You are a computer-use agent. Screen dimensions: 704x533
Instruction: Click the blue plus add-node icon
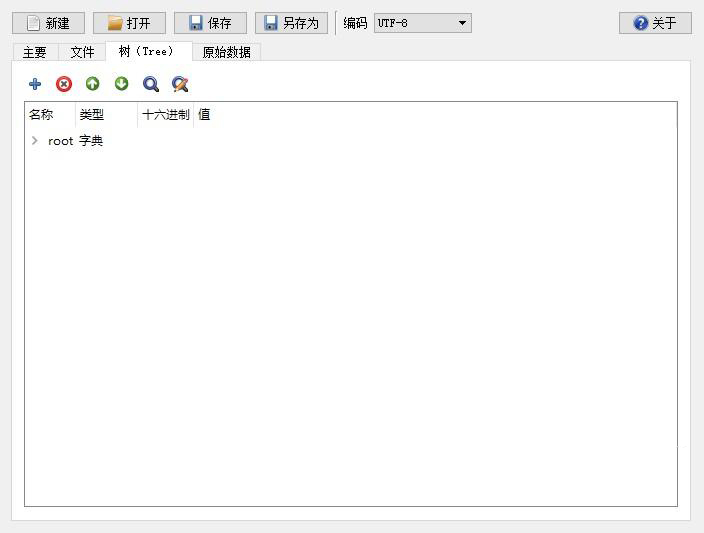coord(35,84)
